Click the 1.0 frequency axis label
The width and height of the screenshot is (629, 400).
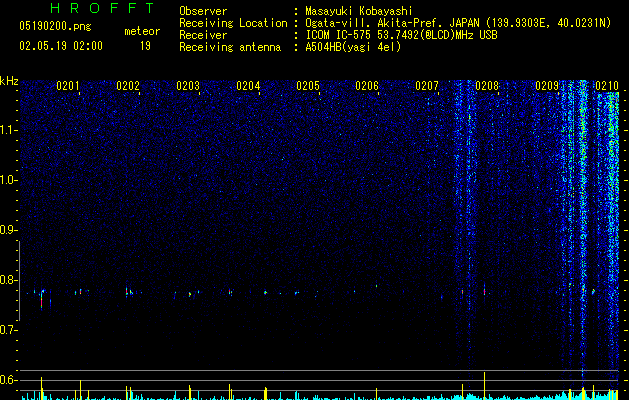click(x=8, y=180)
